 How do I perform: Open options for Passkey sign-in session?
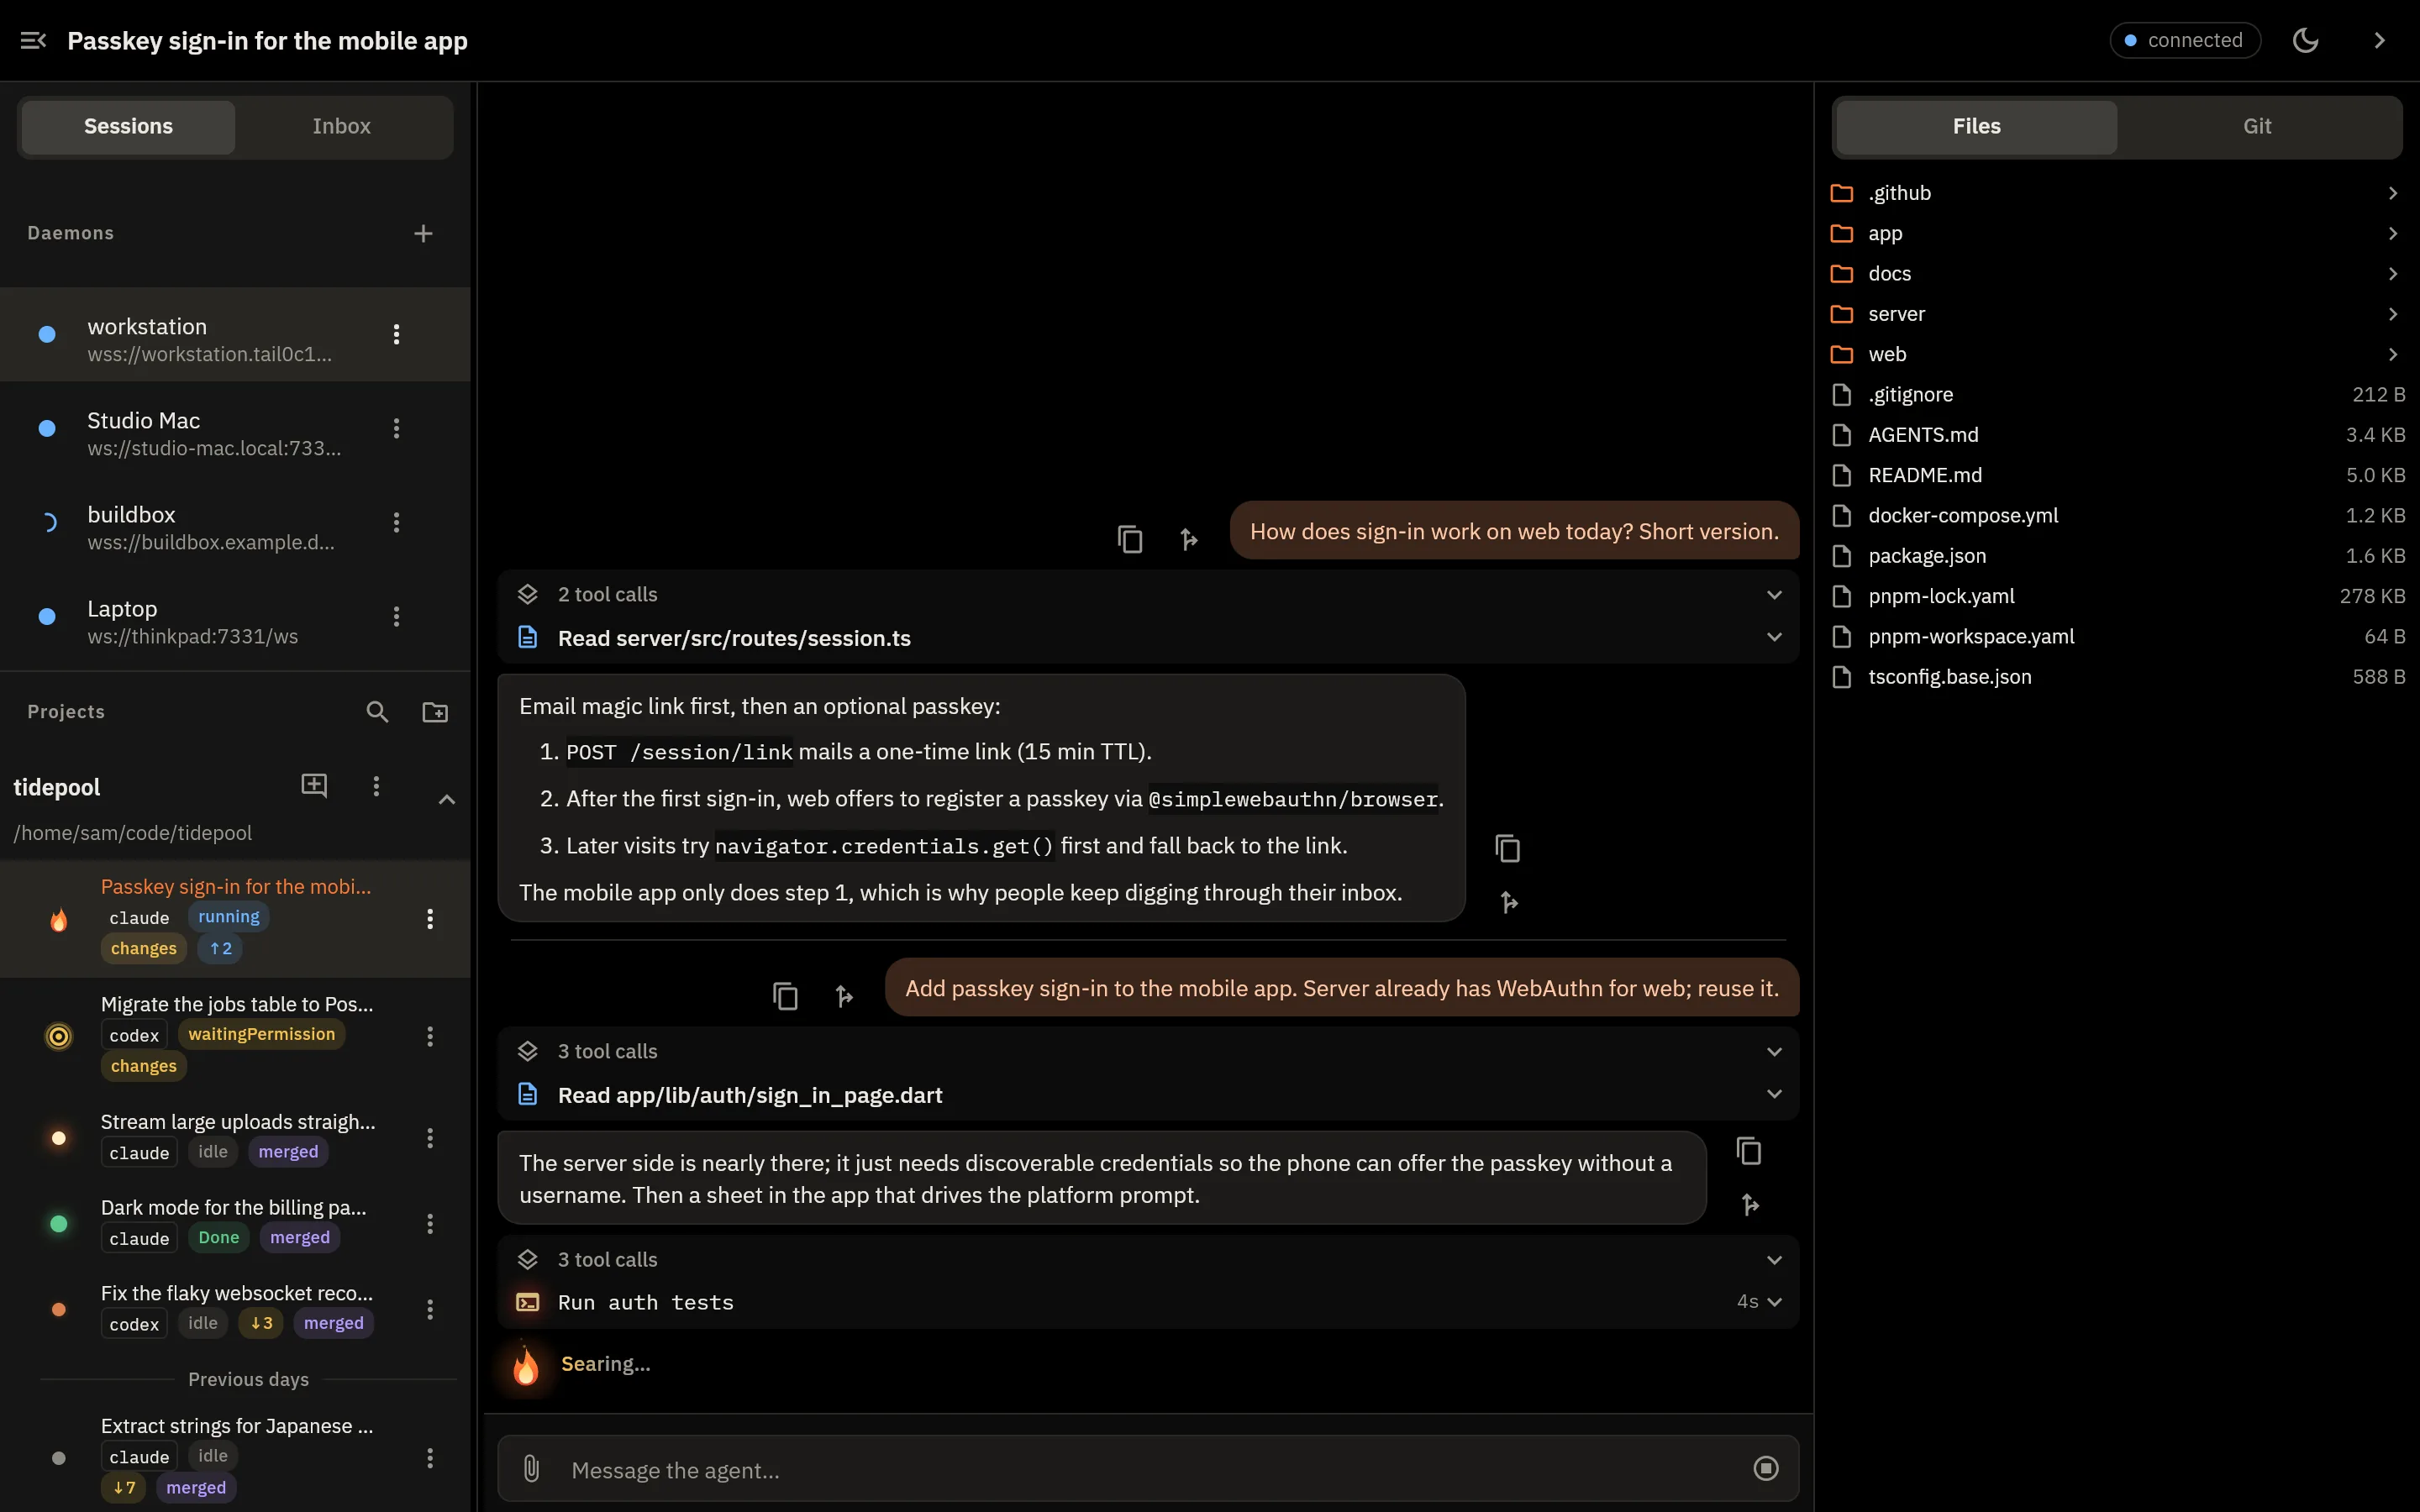pos(430,918)
